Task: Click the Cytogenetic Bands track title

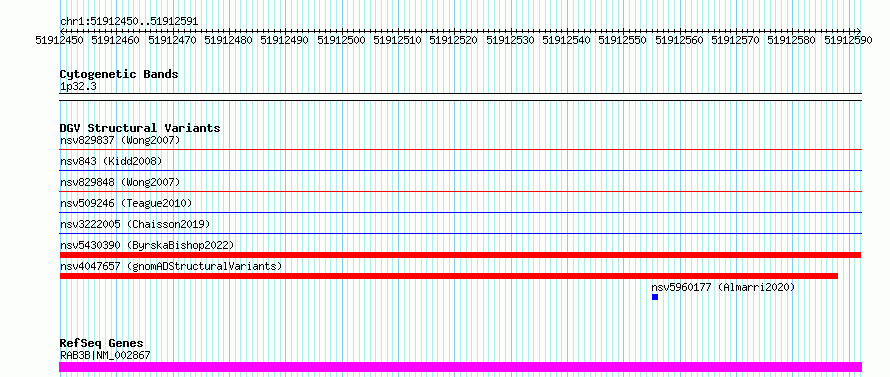Action: click(x=119, y=74)
